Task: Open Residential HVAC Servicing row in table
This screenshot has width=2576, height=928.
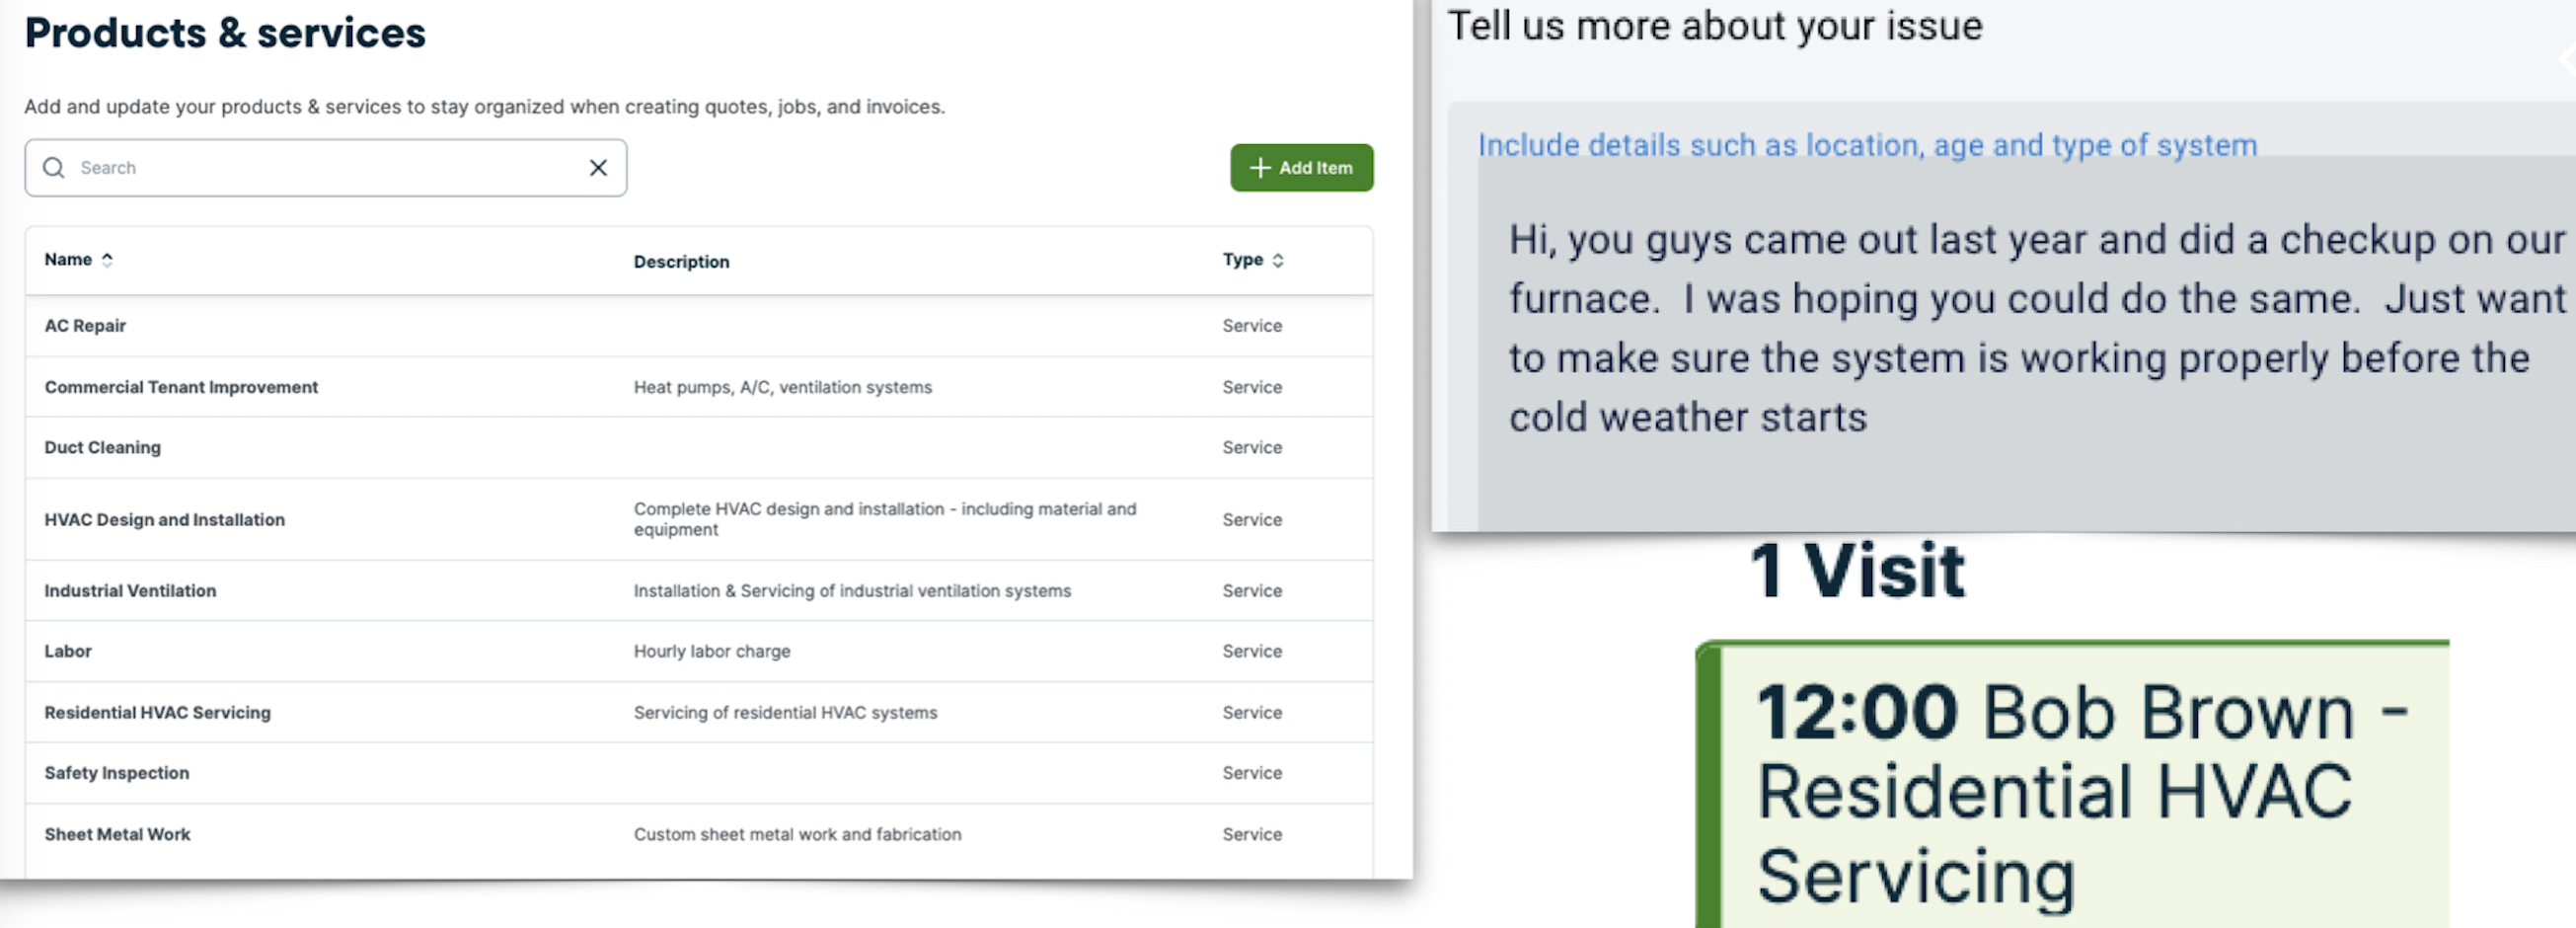Action: tap(699, 713)
